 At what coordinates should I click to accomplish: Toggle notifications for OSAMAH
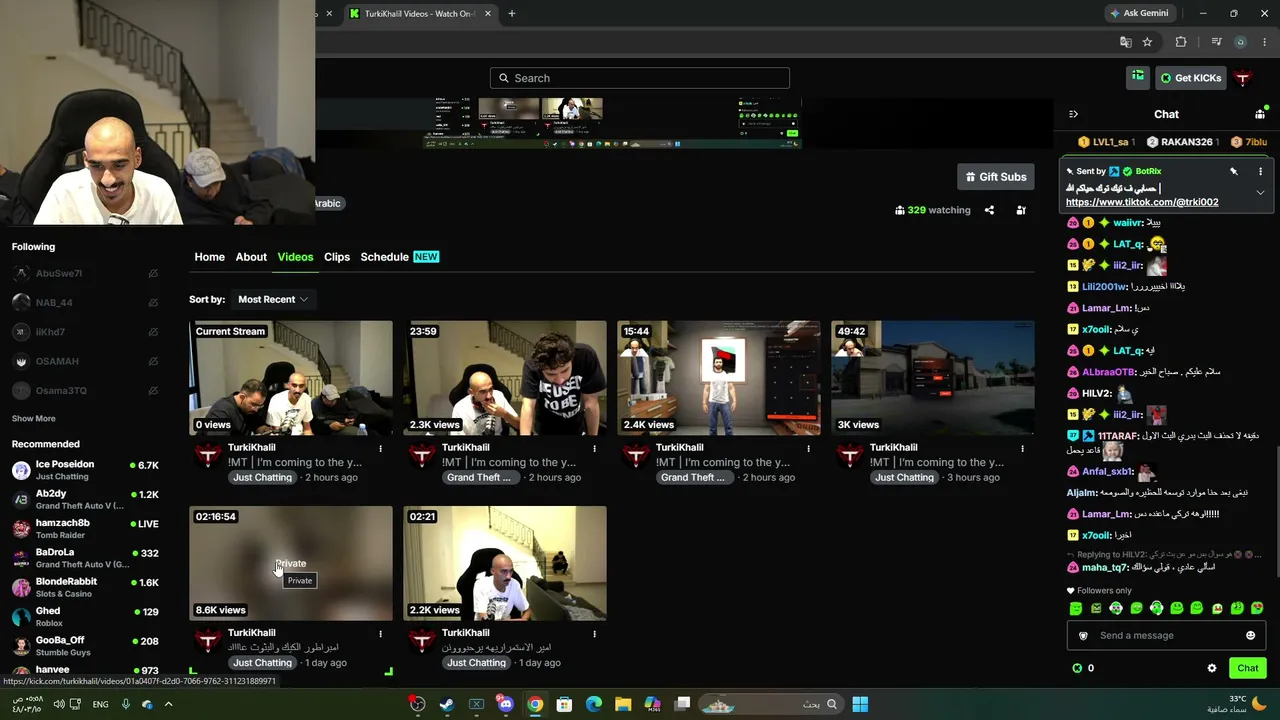pyautogui.click(x=153, y=362)
